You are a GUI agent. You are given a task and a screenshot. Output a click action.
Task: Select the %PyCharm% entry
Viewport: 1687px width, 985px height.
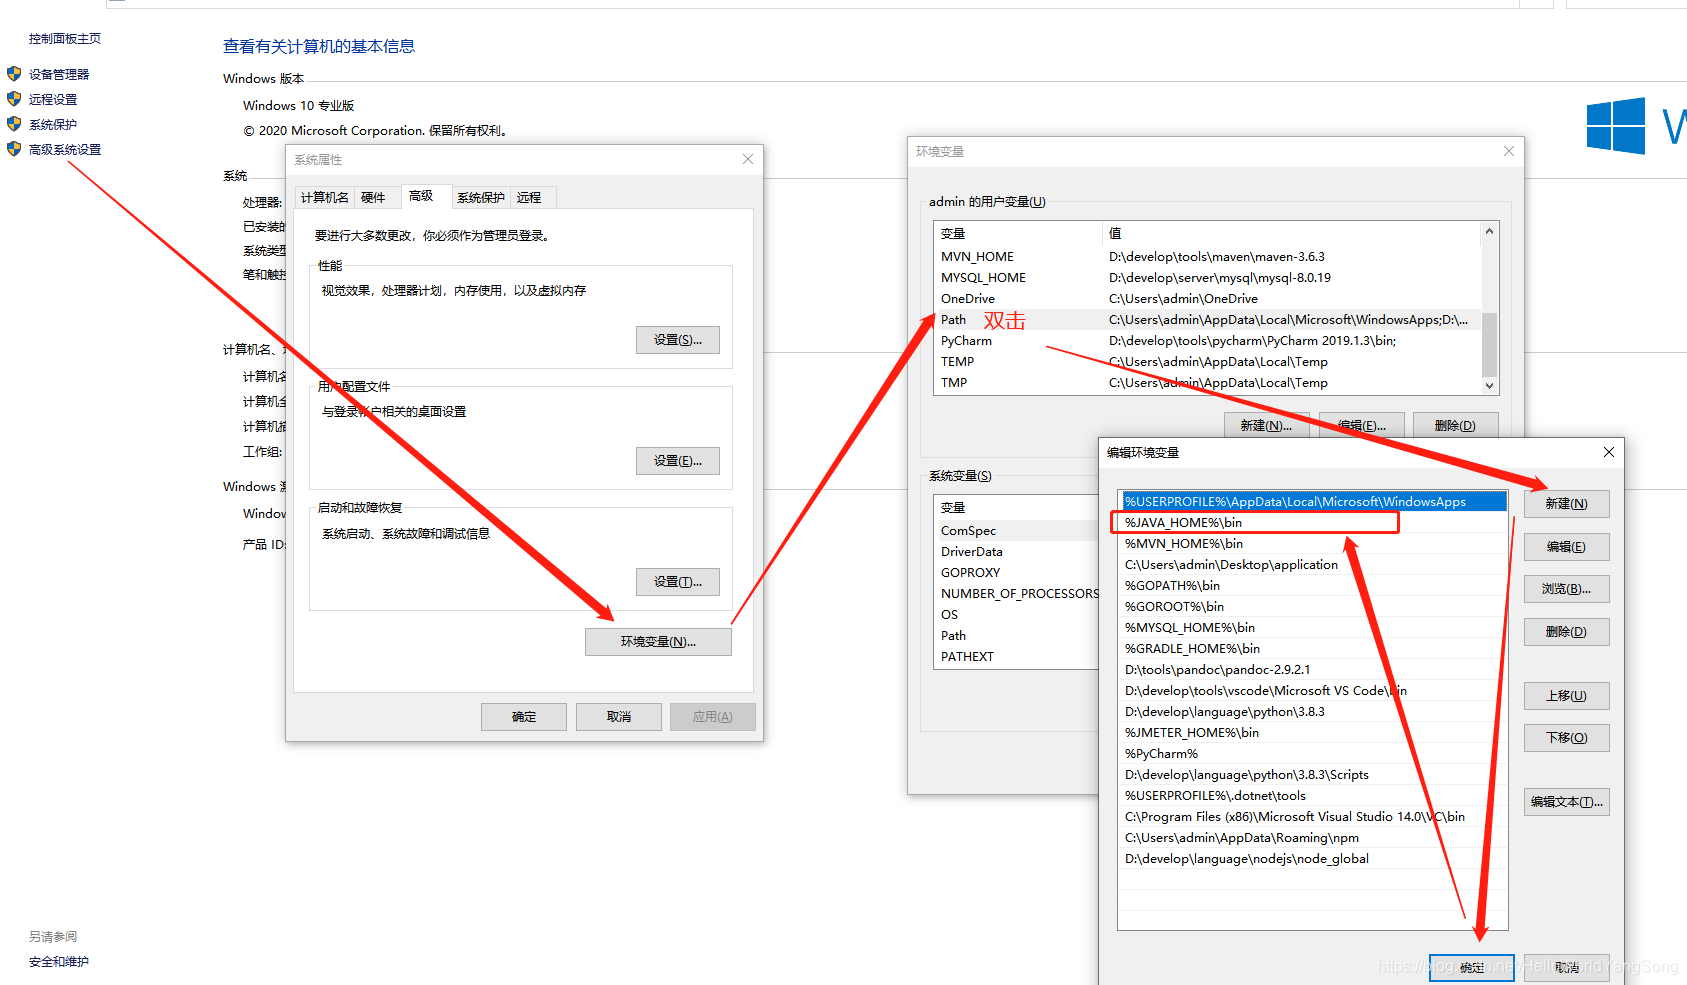(1313, 754)
